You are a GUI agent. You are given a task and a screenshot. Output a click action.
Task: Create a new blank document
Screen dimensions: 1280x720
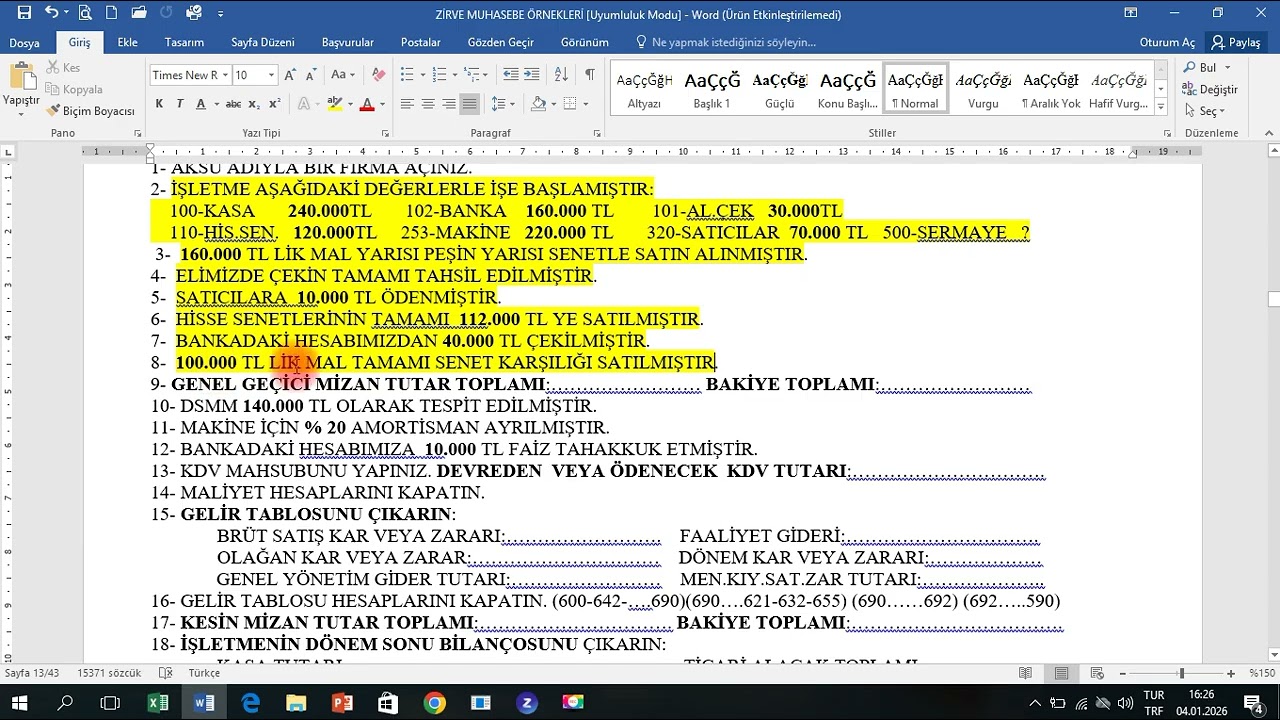coord(112,14)
